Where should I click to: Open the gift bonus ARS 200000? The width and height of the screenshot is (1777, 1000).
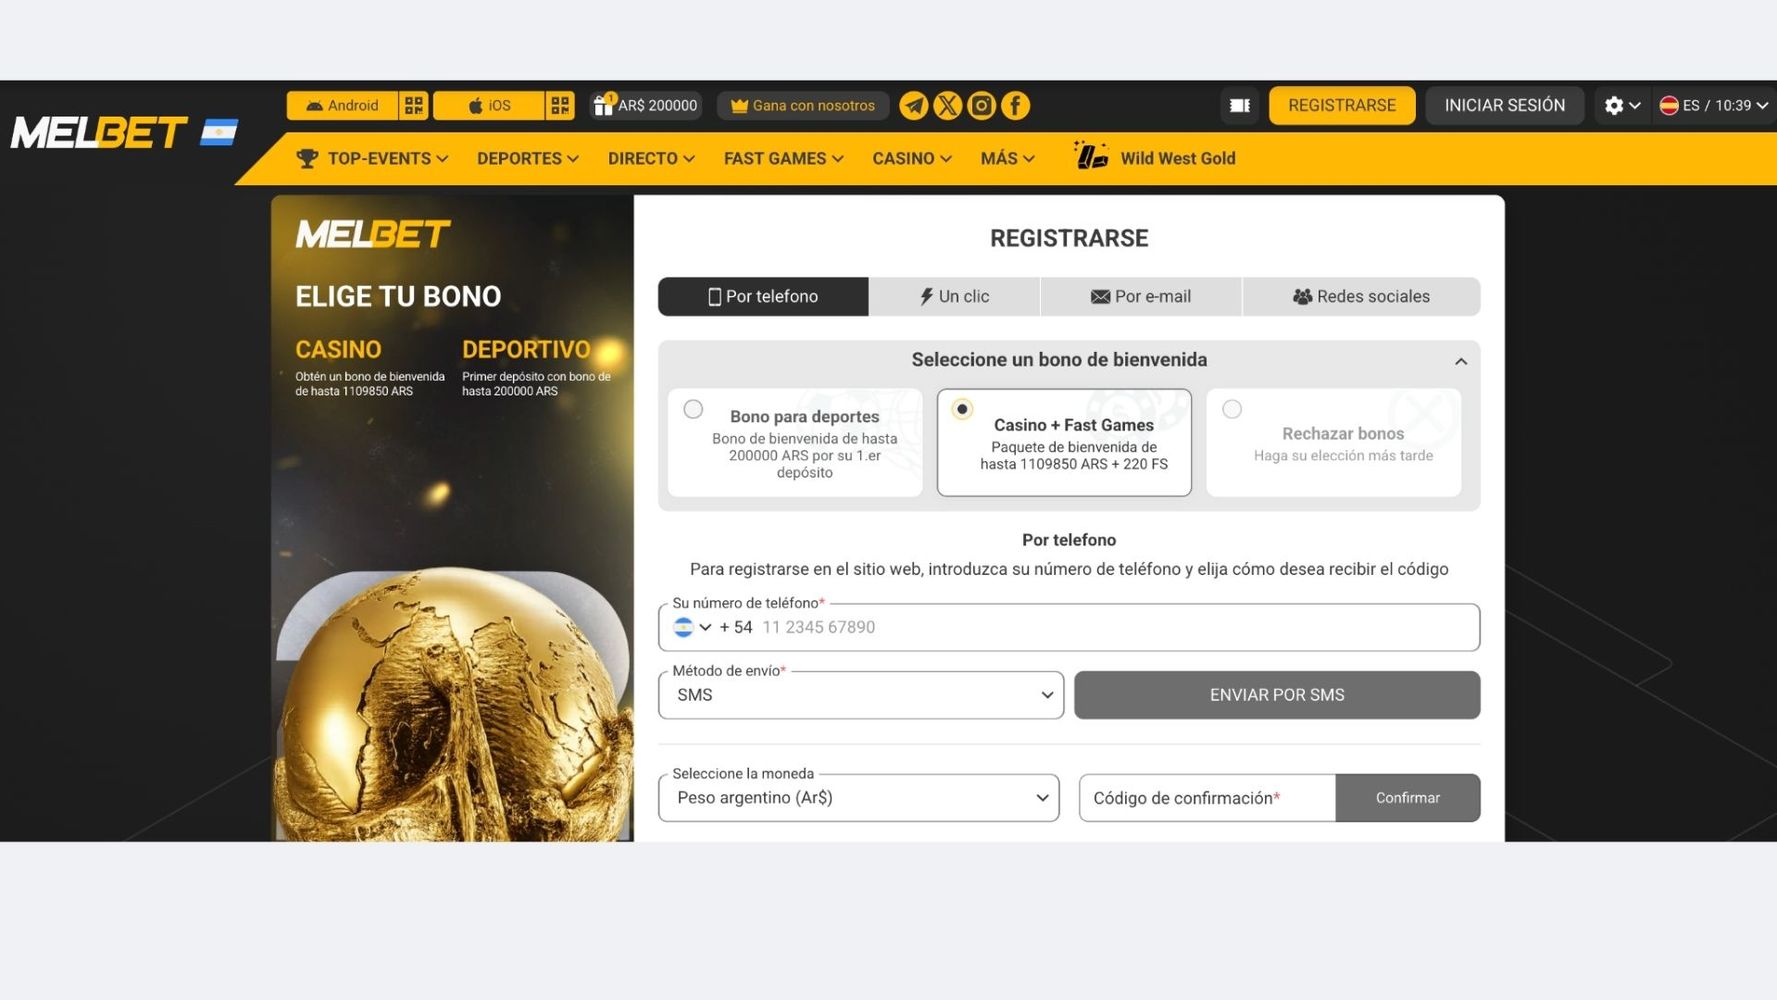(x=645, y=105)
